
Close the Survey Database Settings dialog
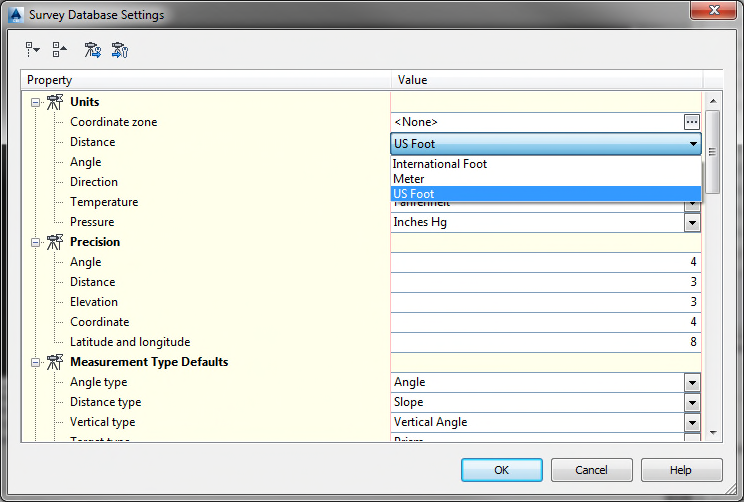[713, 10]
